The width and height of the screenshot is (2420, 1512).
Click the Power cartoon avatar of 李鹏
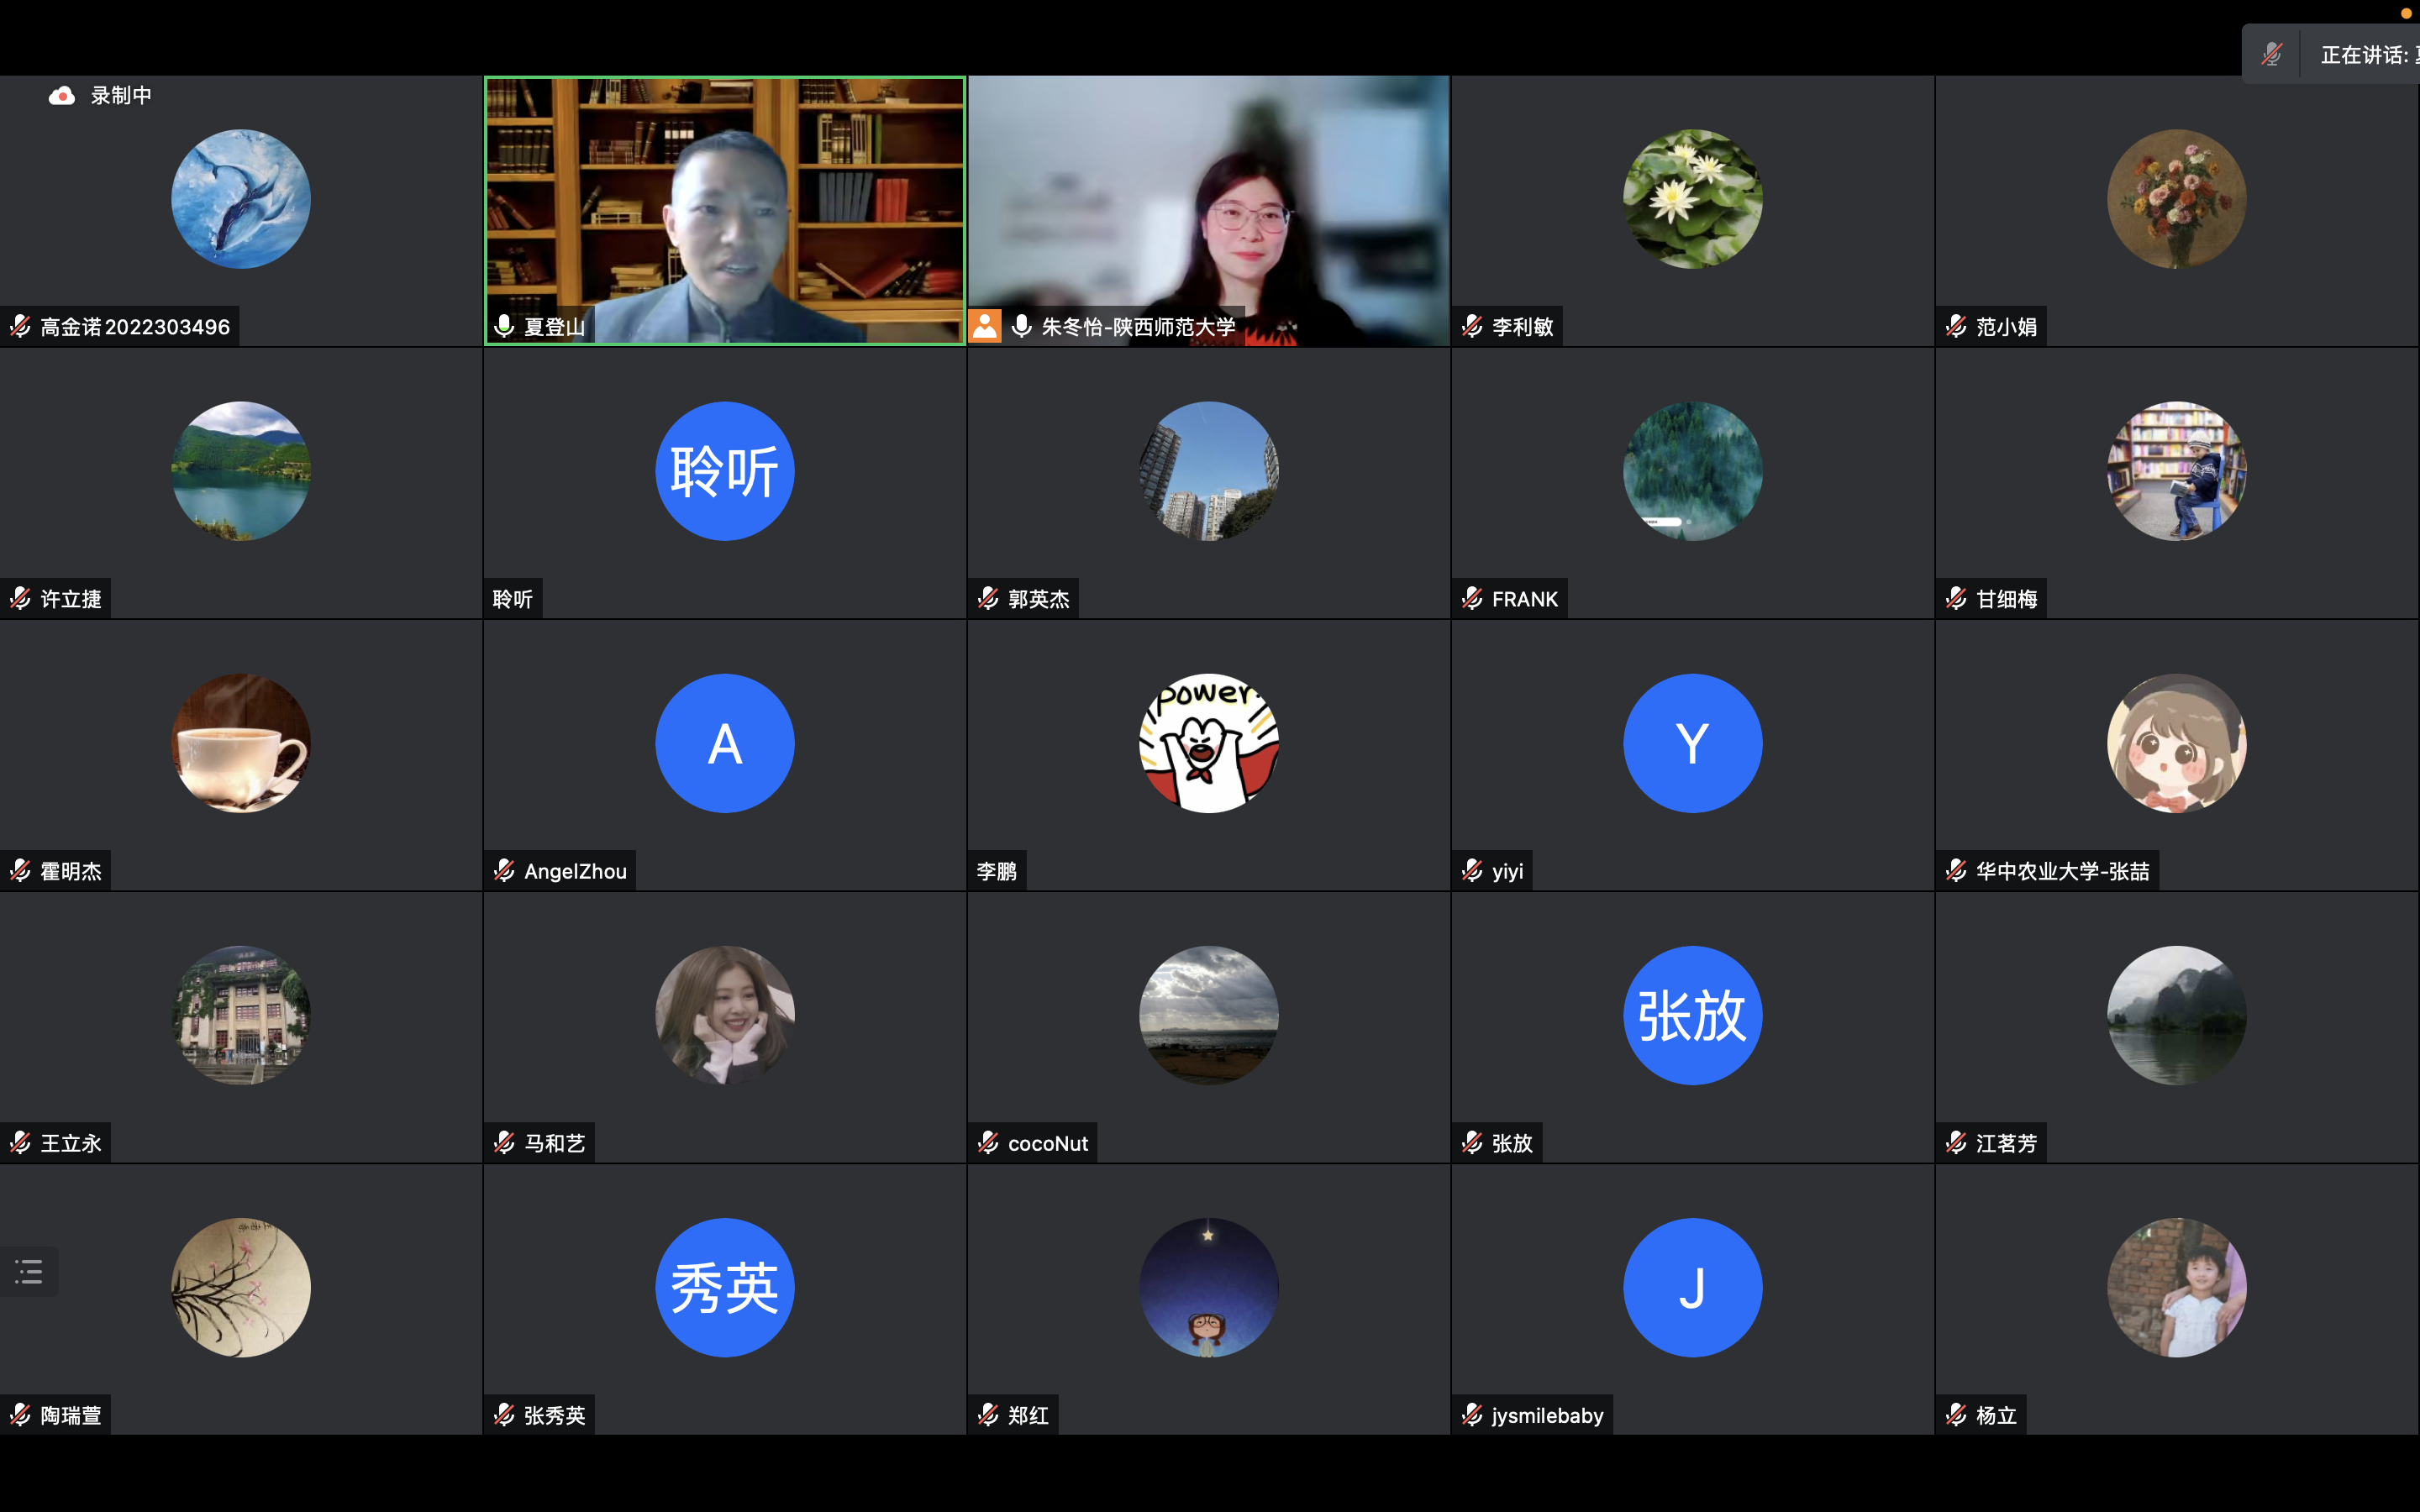tap(1208, 743)
